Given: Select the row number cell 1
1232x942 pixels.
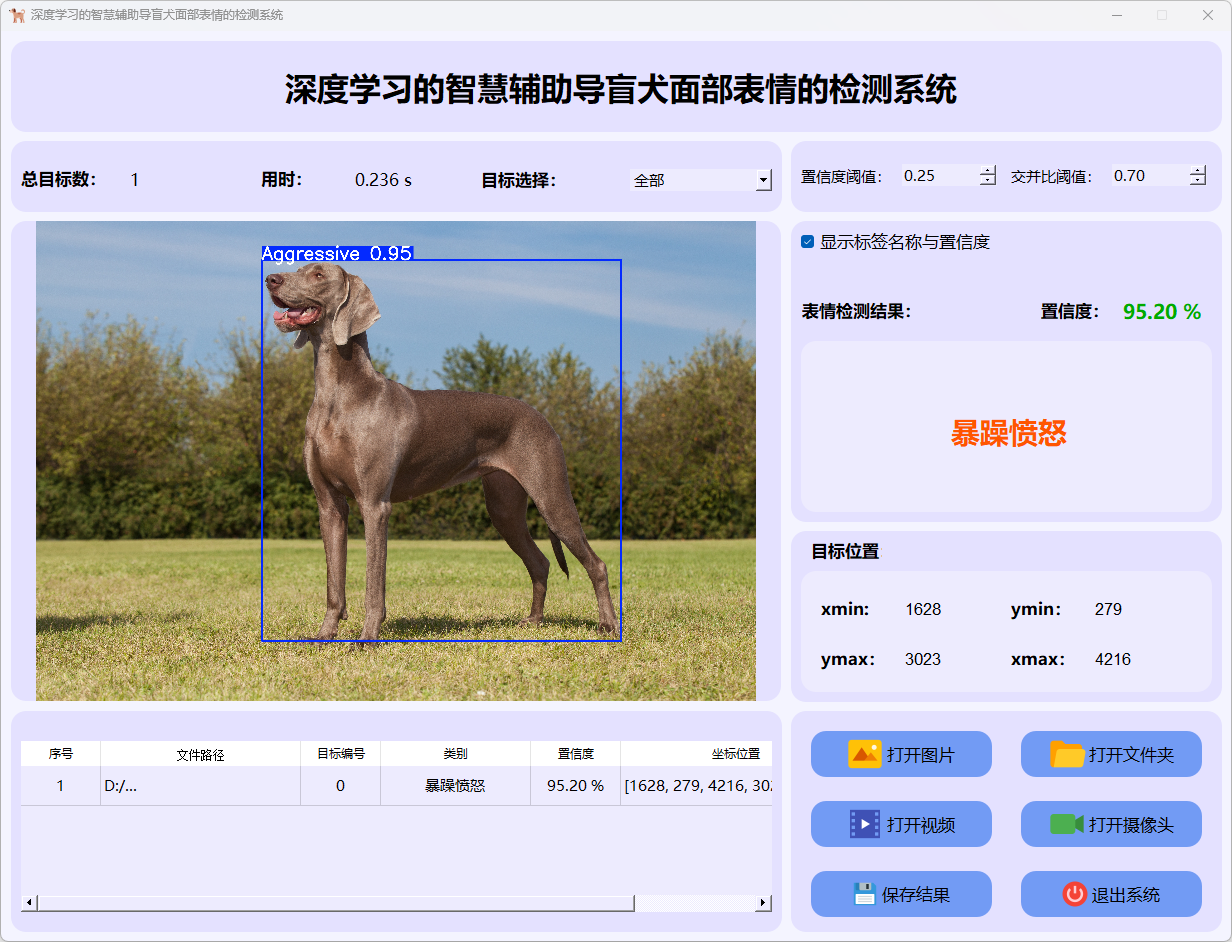Looking at the screenshot, I should tap(61, 786).
